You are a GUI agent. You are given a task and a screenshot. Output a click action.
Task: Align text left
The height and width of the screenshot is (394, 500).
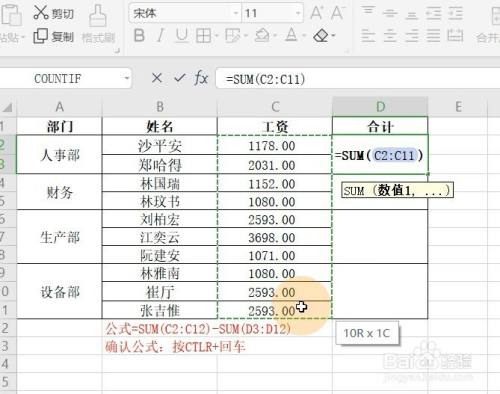368,35
